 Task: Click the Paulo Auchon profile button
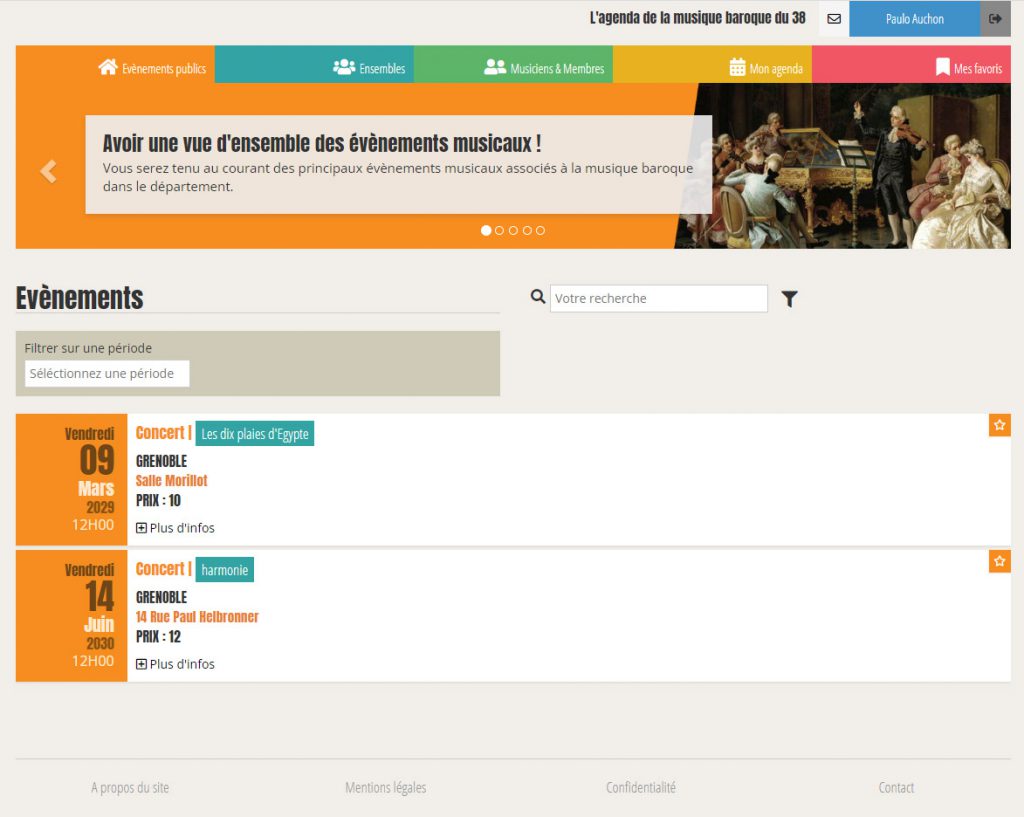tap(914, 19)
